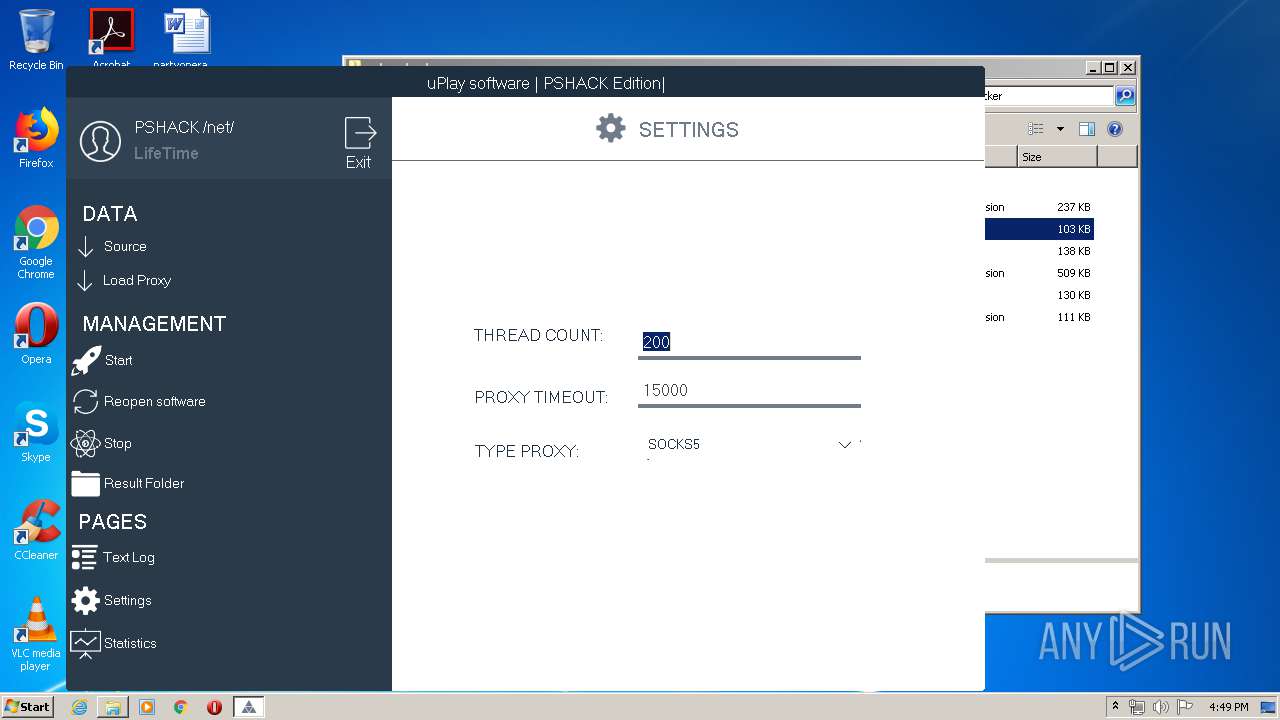The width and height of the screenshot is (1280, 720).
Task: Open the Opera taskbar icon
Action: point(214,707)
